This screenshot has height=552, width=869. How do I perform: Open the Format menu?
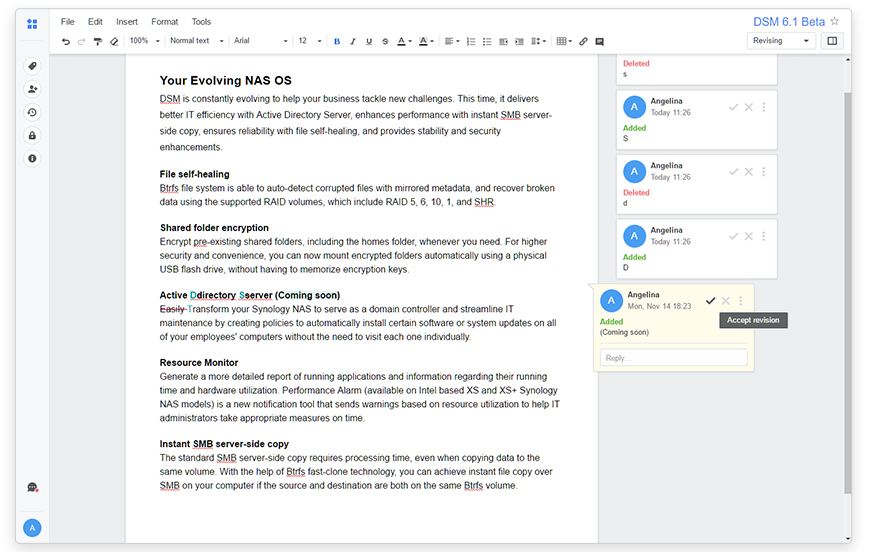165,22
